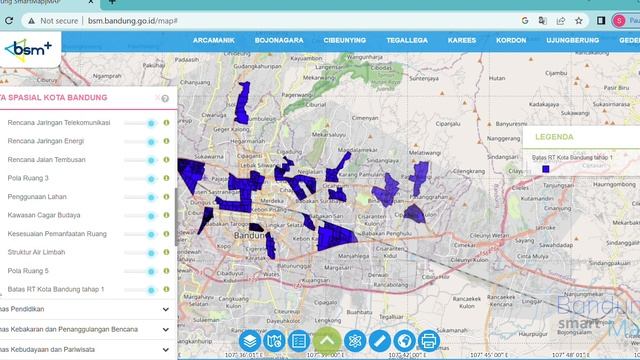
Task: Click the Pola Ruang 5 layer name
Action: click(28, 271)
